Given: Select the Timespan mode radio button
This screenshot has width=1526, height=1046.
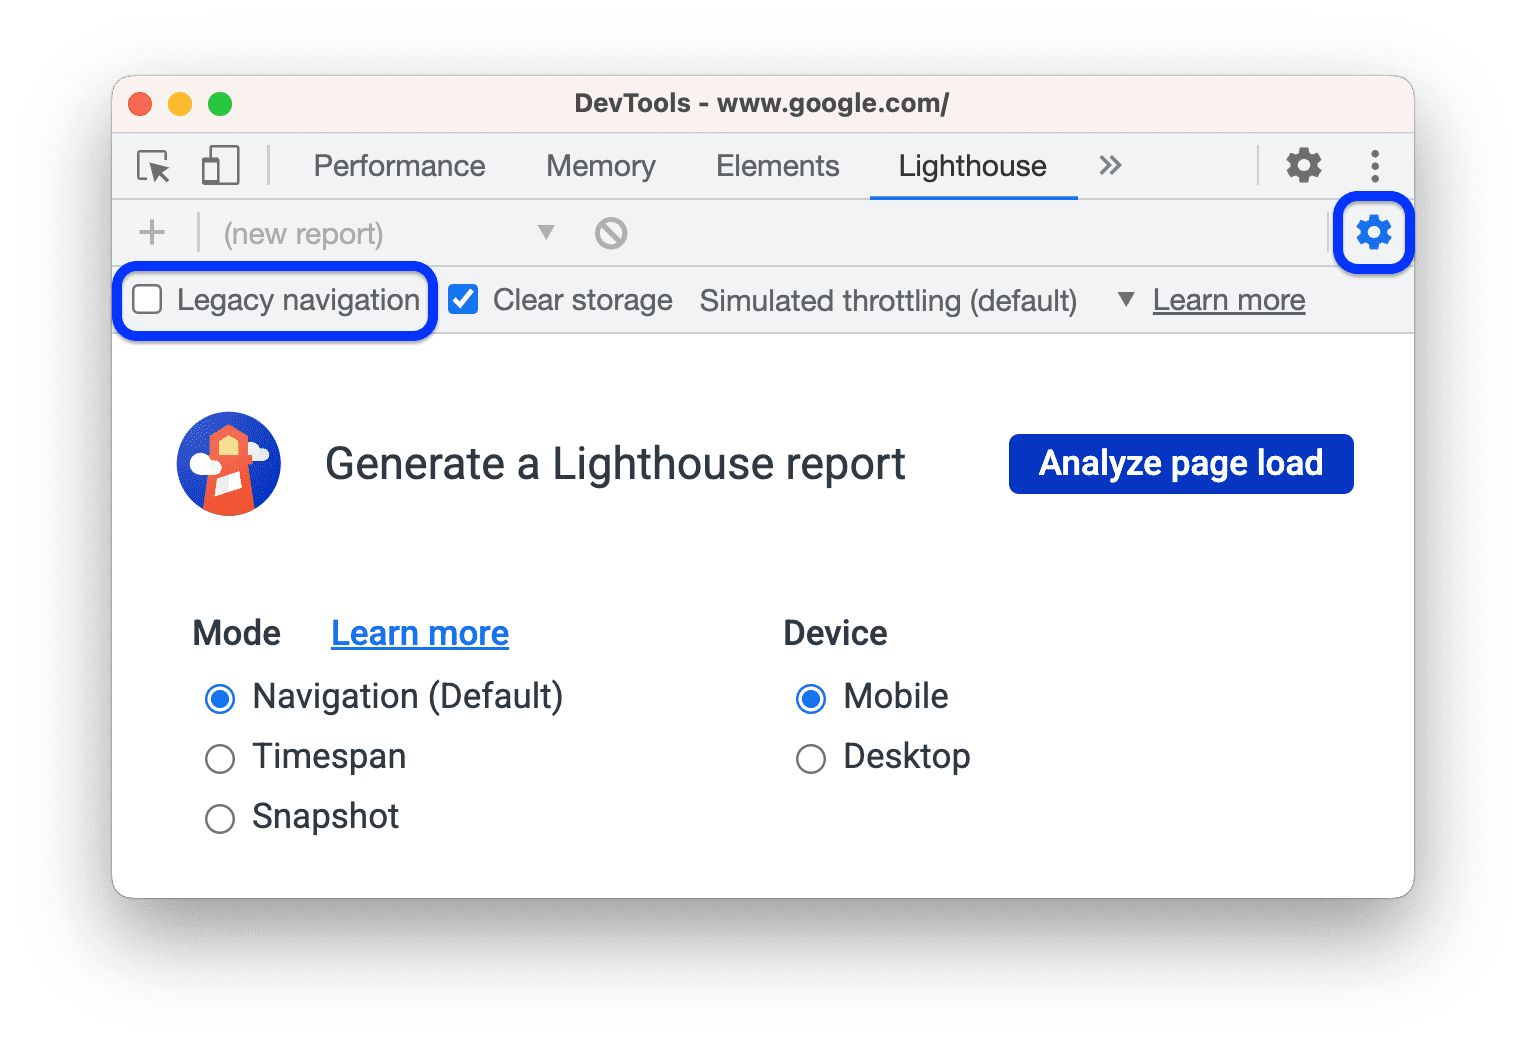Looking at the screenshot, I should tap(220, 758).
